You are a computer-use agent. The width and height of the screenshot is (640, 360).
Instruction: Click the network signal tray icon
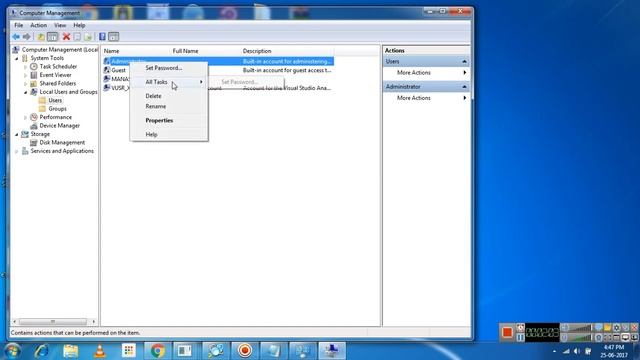coord(566,351)
